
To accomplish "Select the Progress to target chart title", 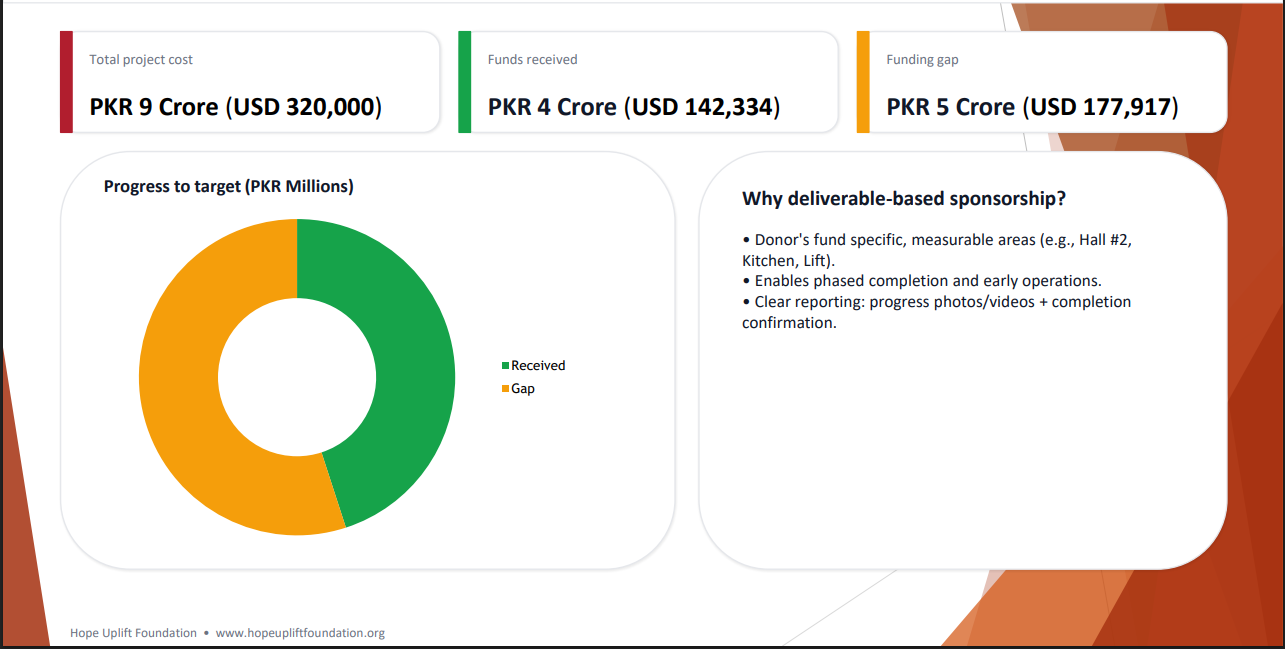I will tap(228, 186).
